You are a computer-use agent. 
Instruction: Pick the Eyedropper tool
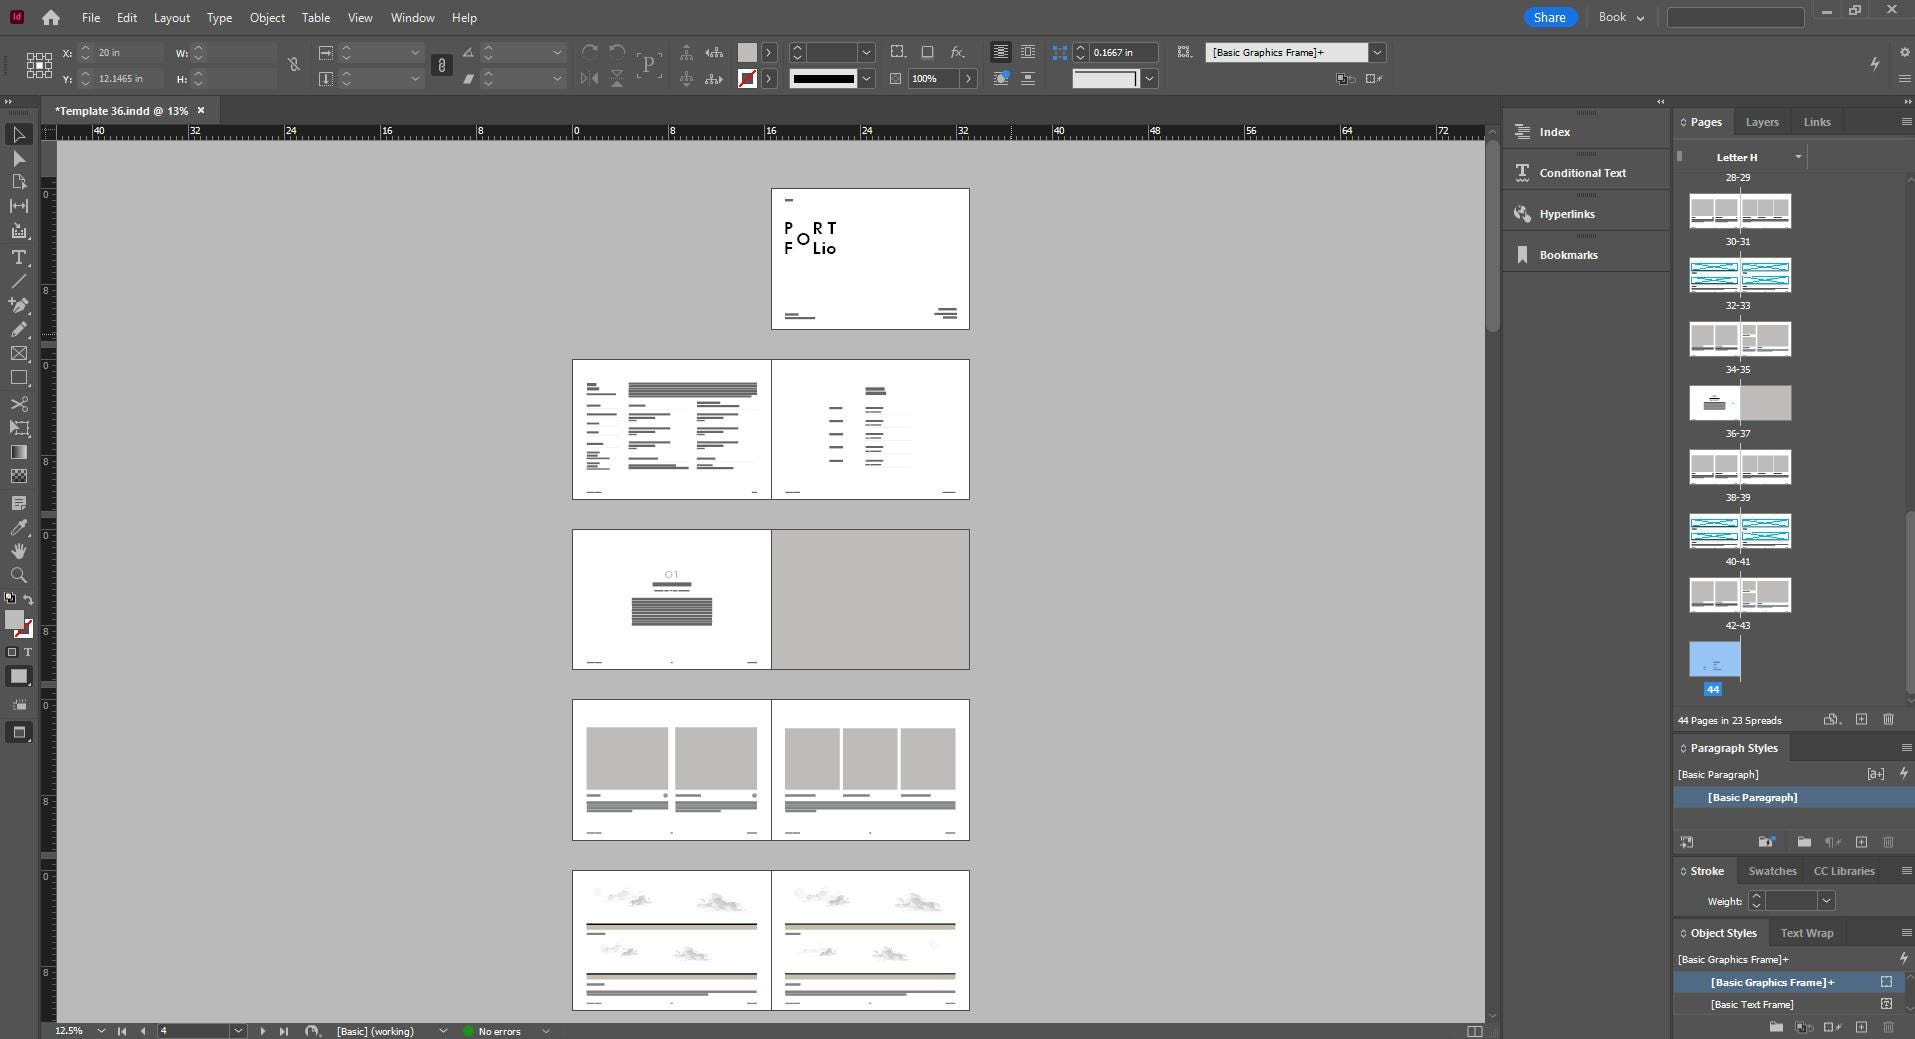[18, 527]
